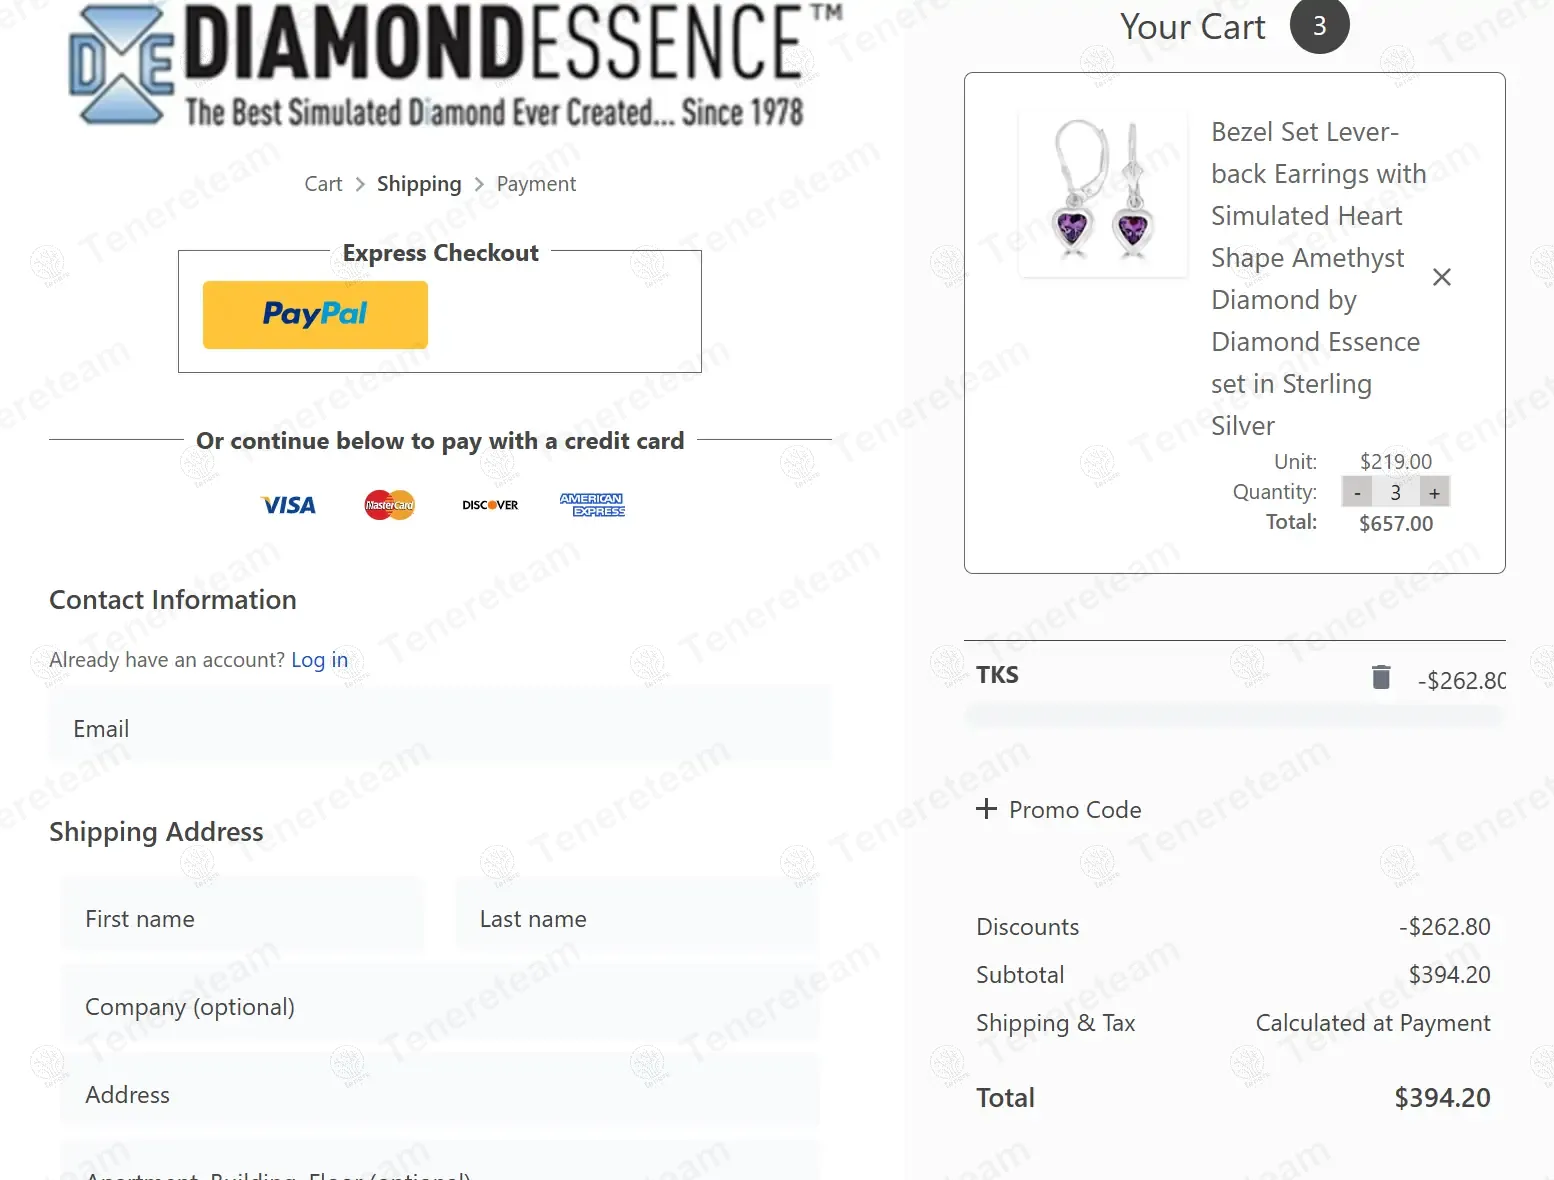Click the MasterCard icon

pos(389,505)
